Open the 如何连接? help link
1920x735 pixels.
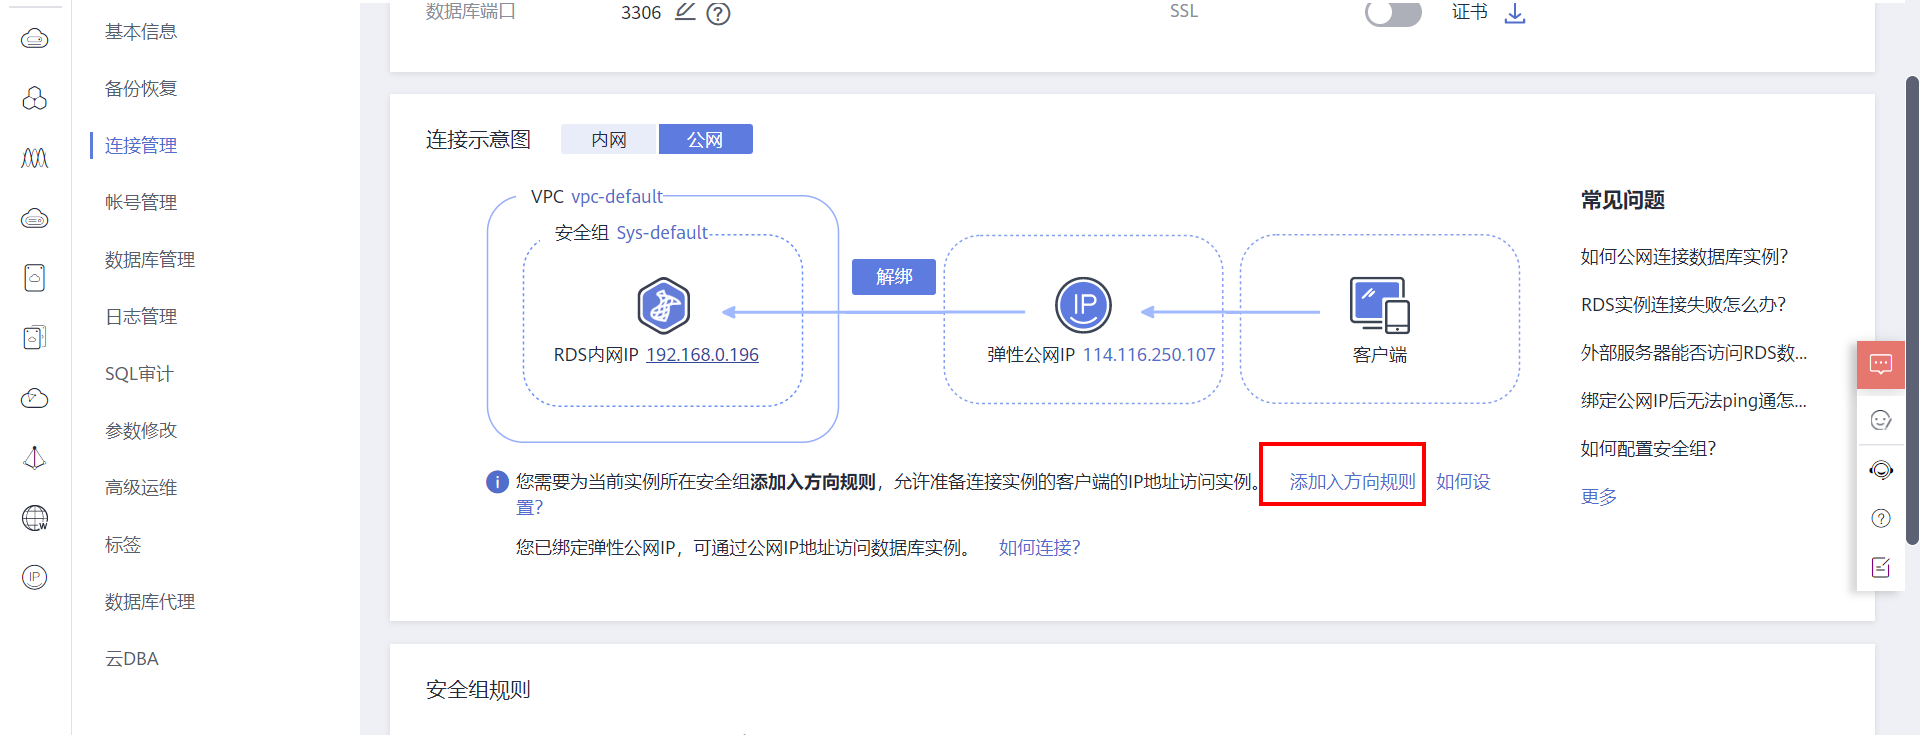point(1040,548)
